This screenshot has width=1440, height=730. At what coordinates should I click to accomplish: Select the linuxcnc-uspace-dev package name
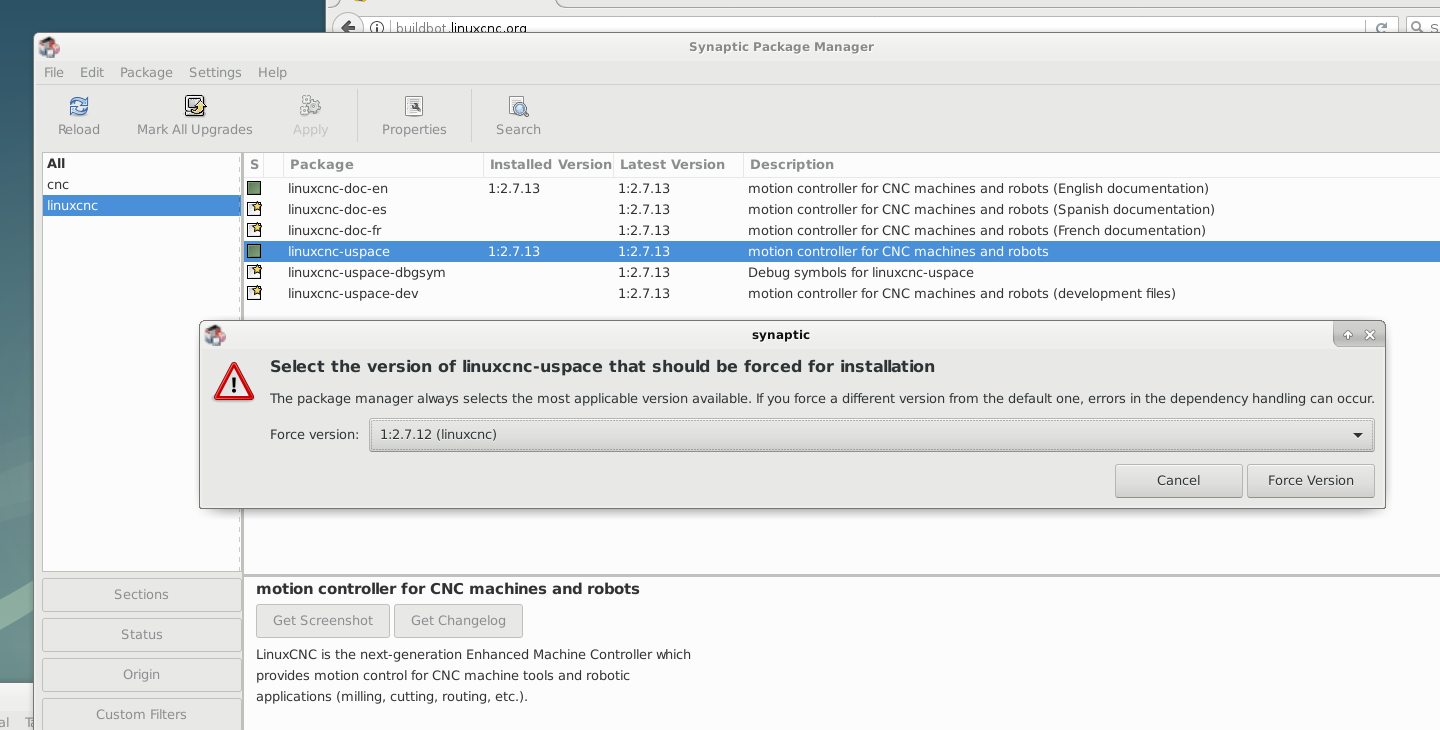(353, 293)
